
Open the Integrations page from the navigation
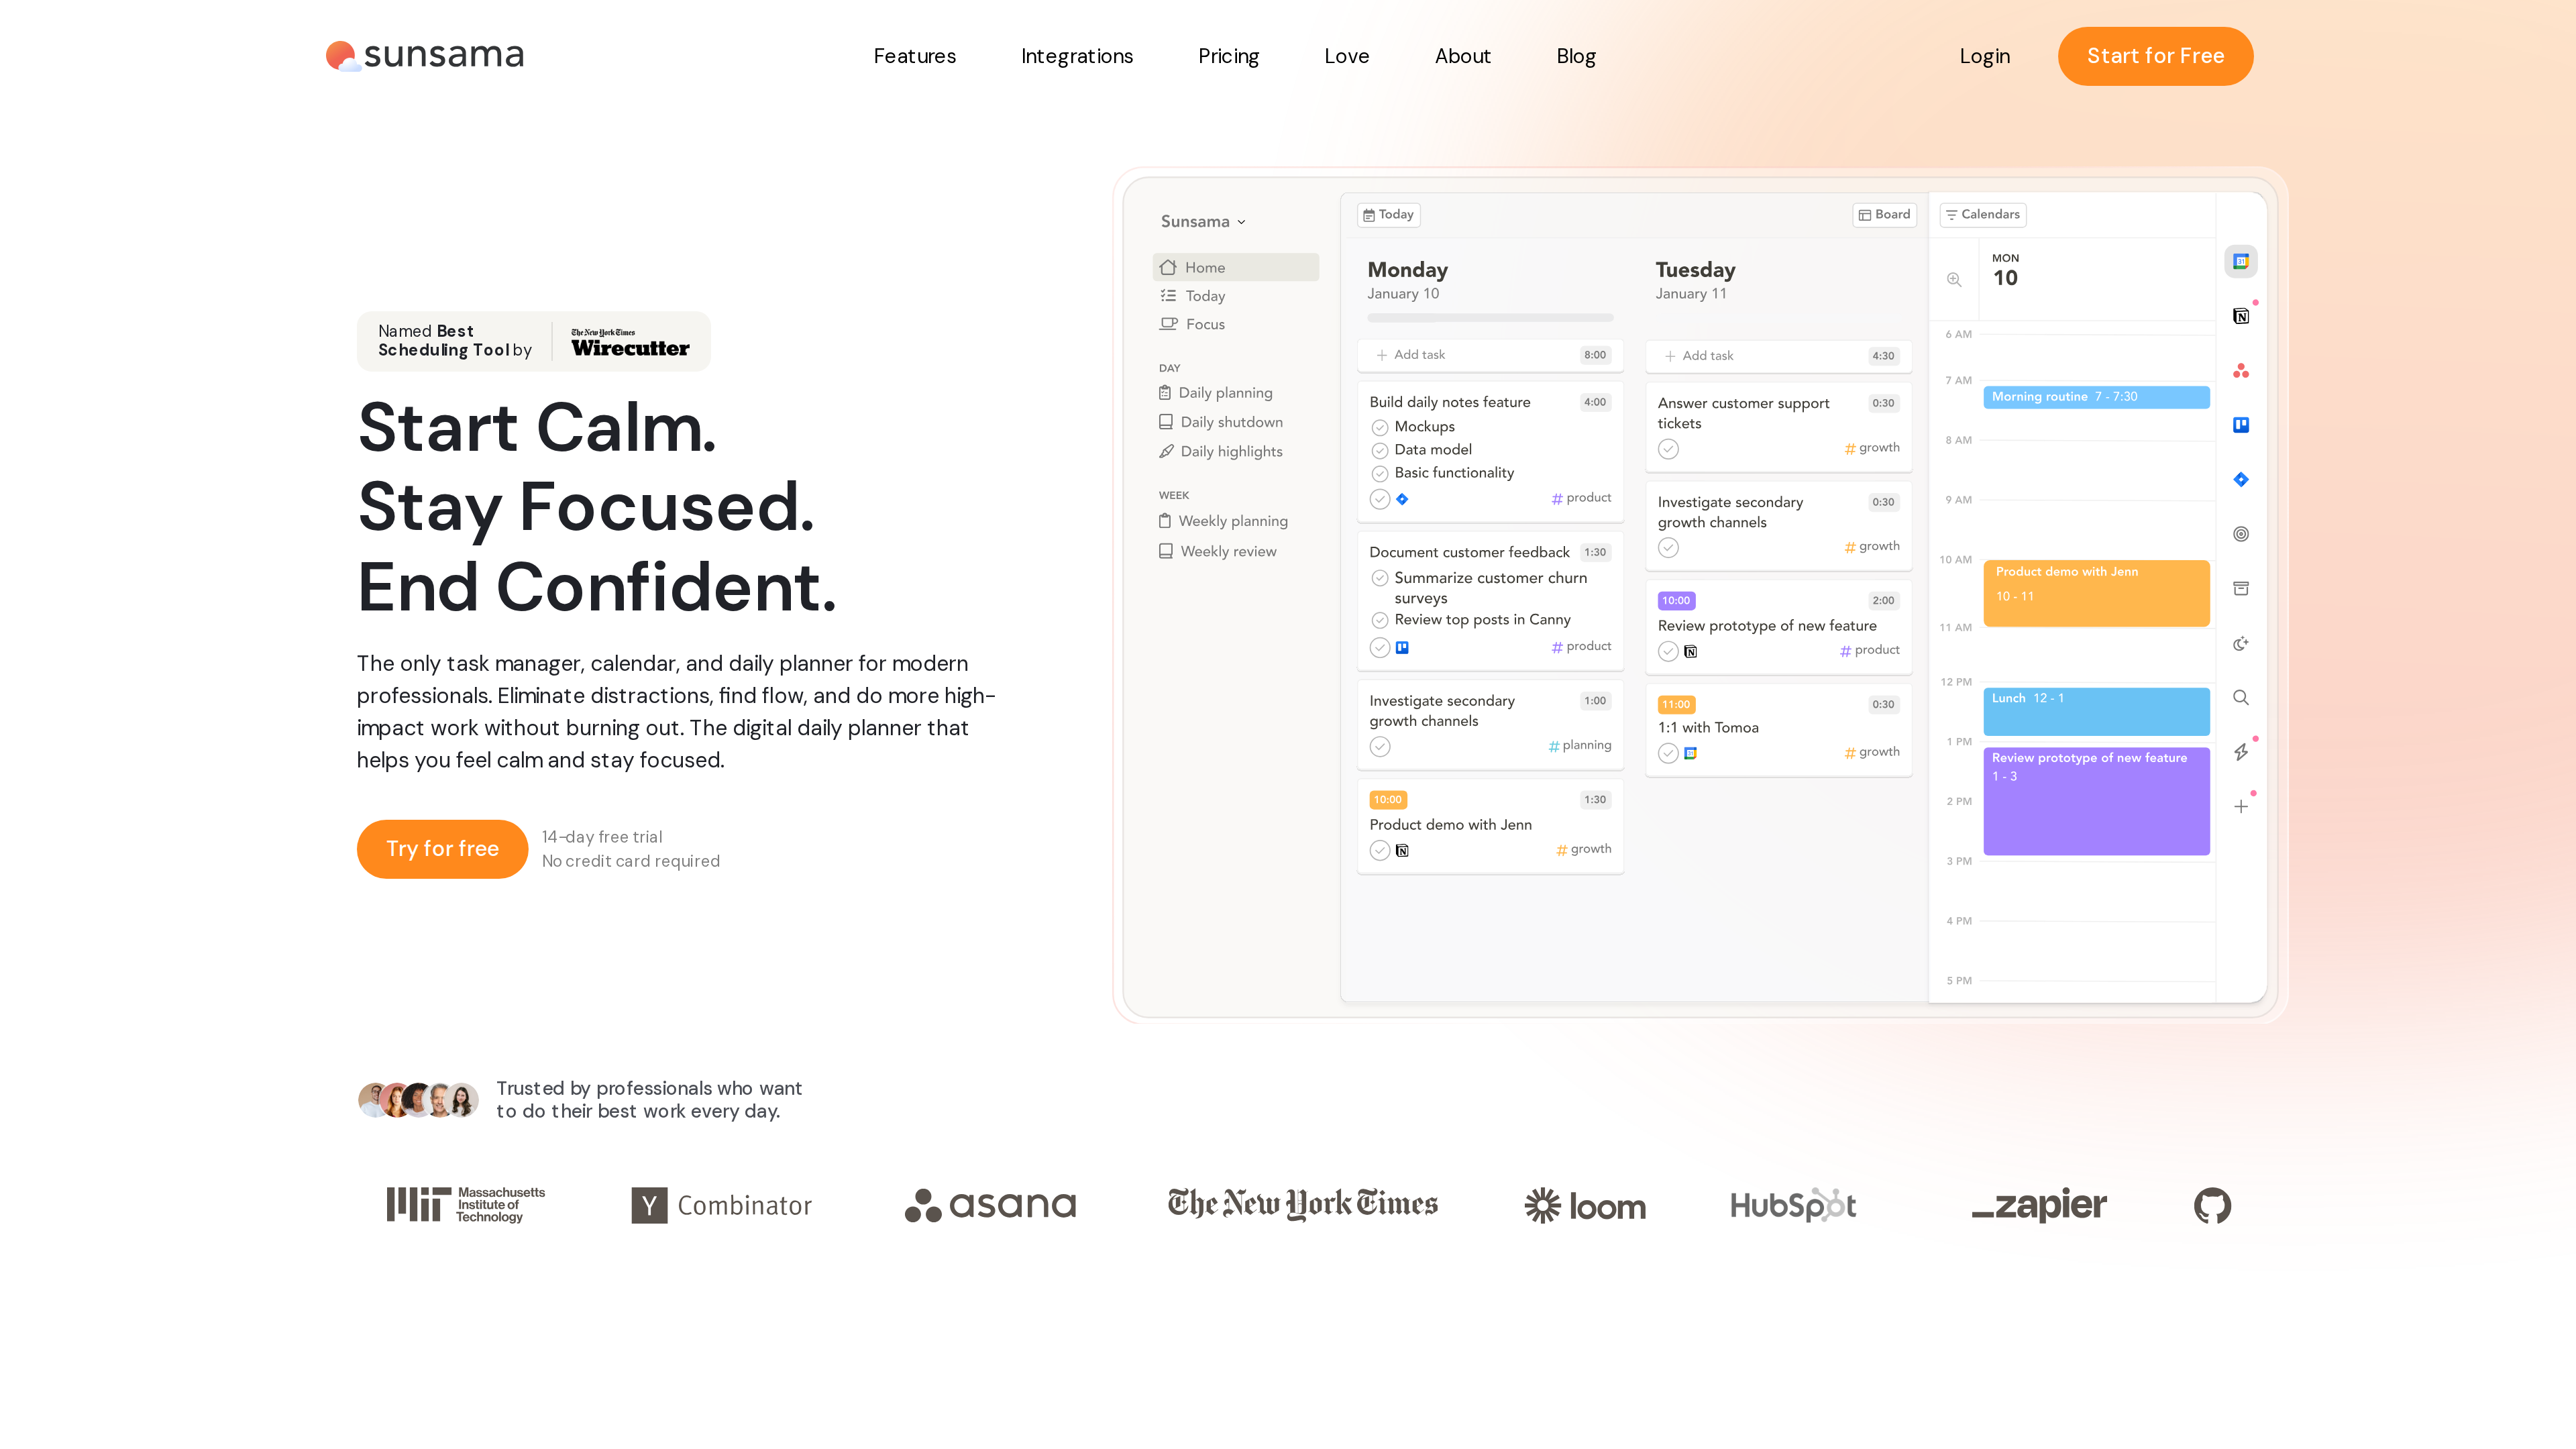coord(1077,56)
